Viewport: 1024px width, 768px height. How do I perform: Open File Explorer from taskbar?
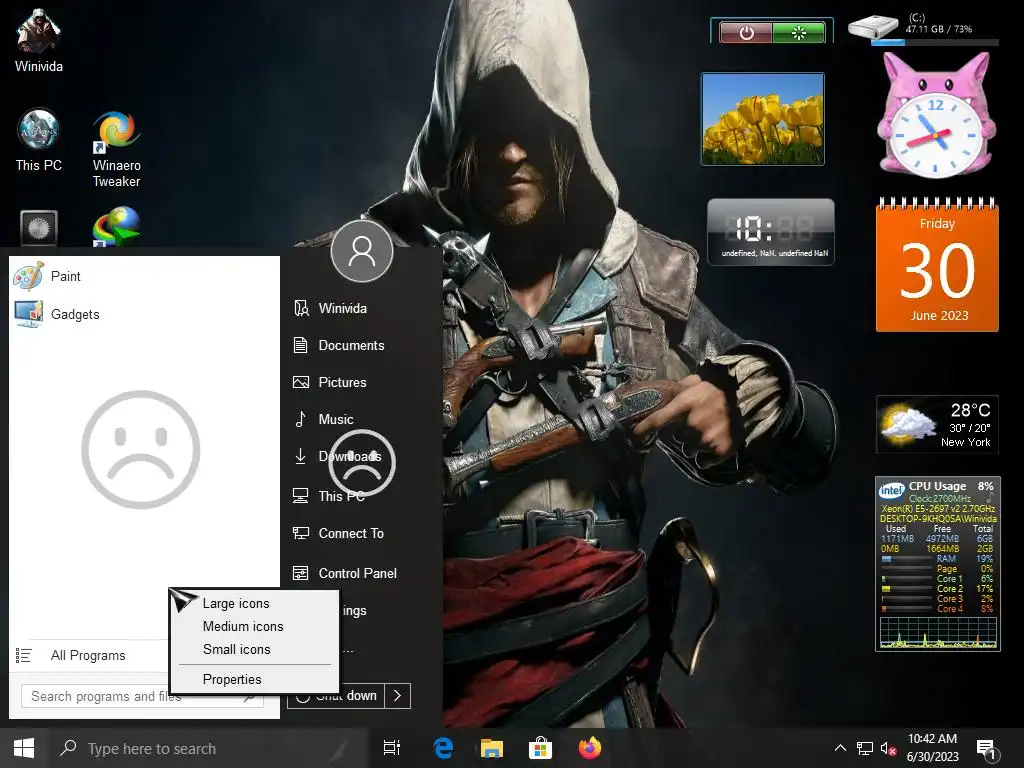pyautogui.click(x=492, y=748)
